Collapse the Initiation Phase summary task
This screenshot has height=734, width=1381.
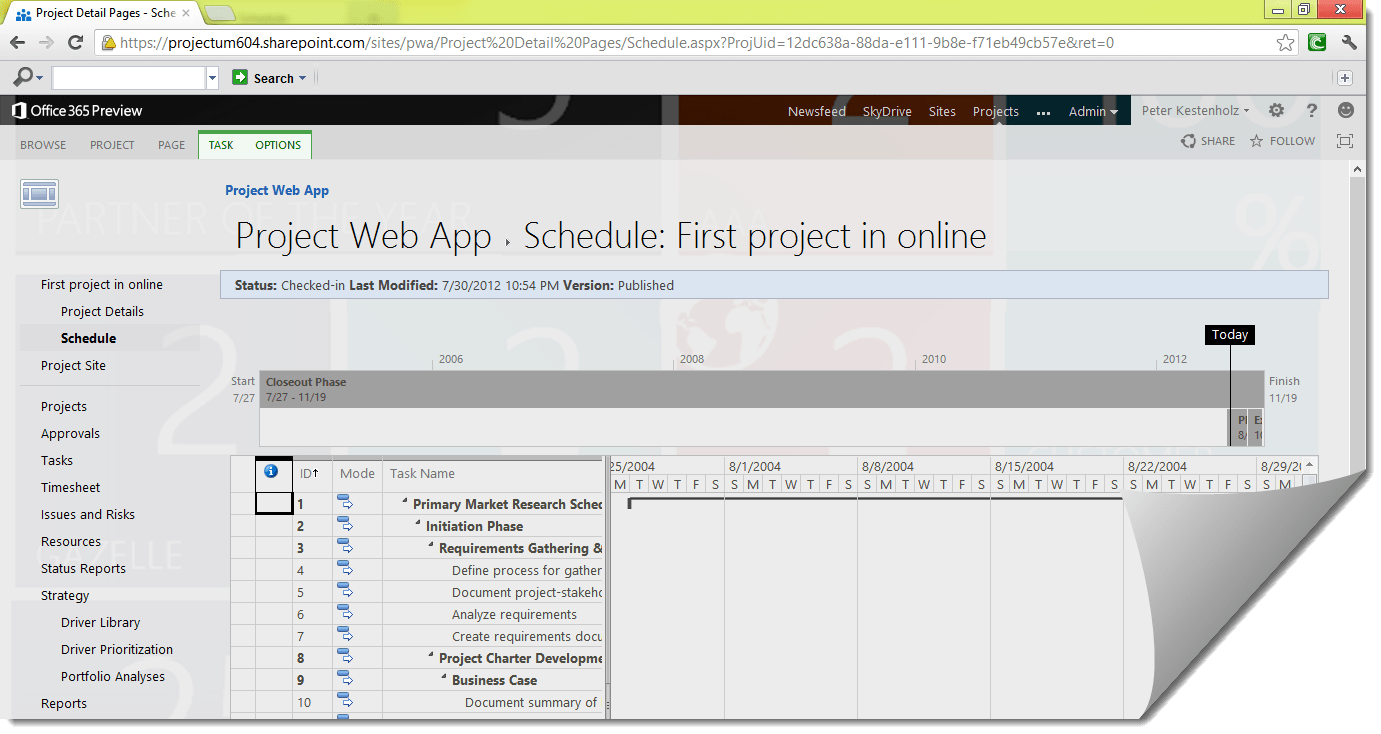419,525
